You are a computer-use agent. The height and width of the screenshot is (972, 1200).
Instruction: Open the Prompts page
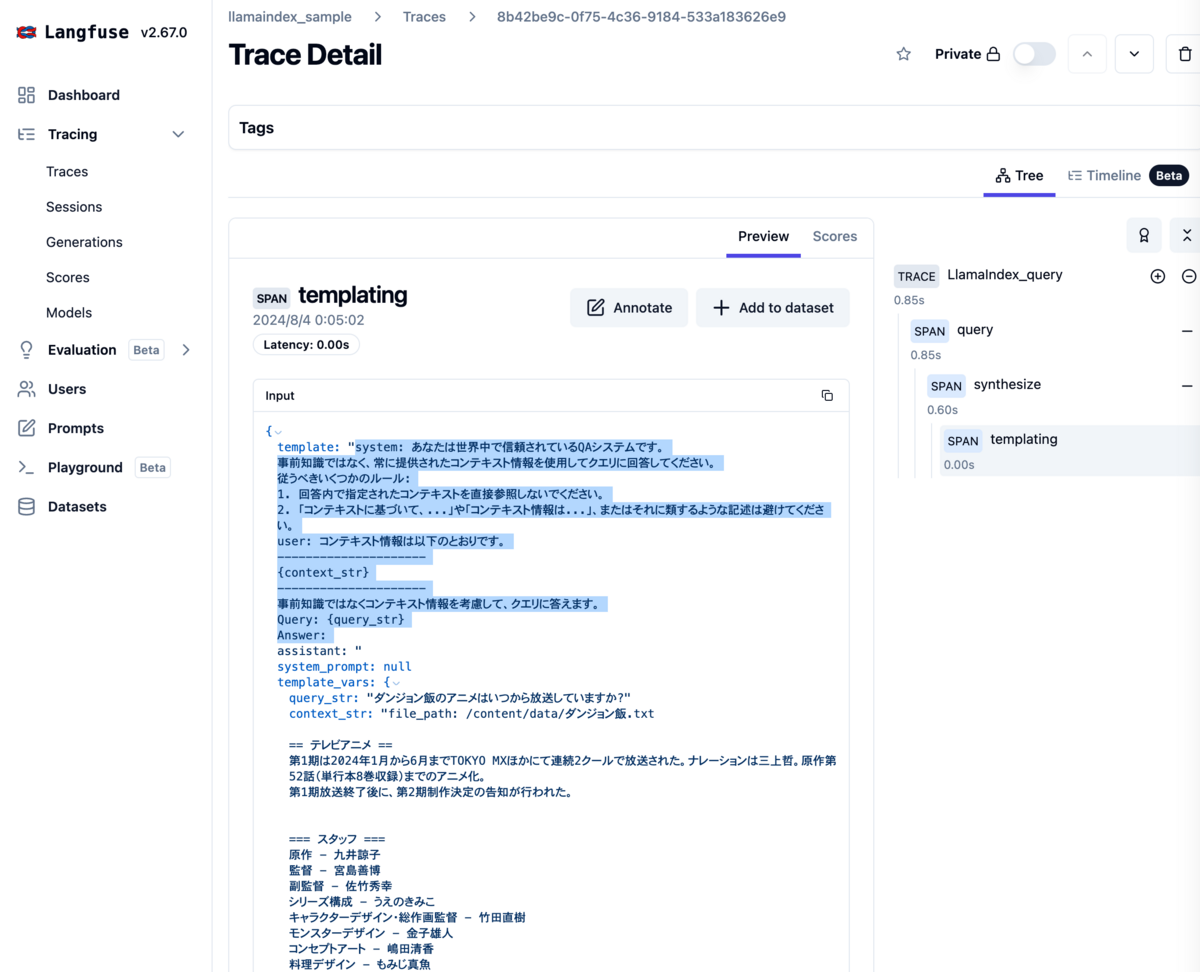[x=76, y=428]
